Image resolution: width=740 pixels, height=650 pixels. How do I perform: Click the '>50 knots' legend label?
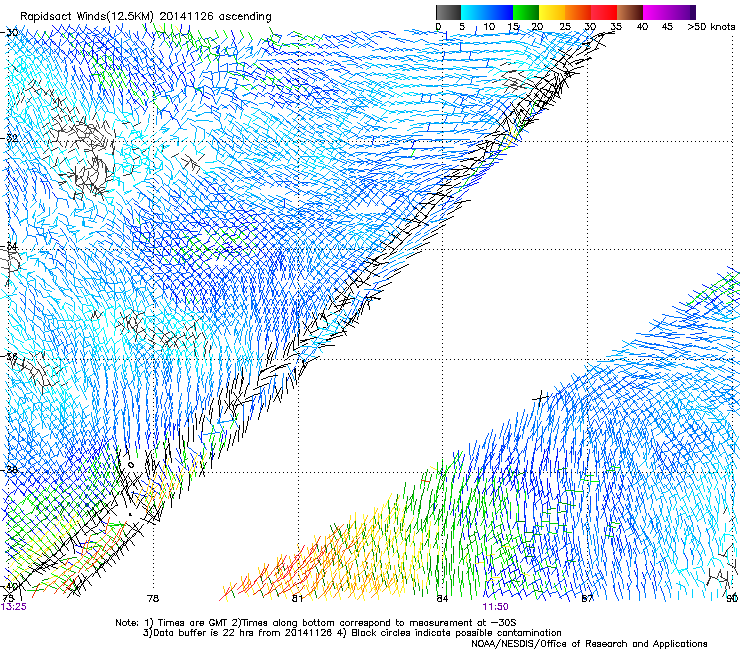tap(711, 27)
